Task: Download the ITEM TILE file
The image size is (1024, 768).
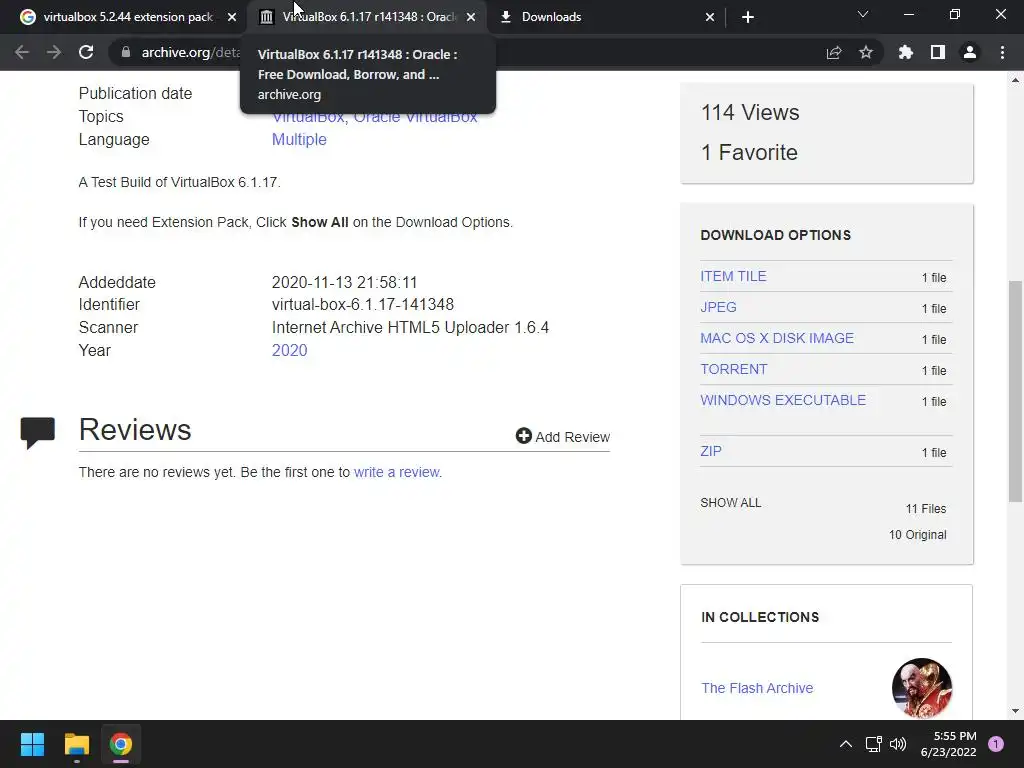Action: tap(733, 276)
